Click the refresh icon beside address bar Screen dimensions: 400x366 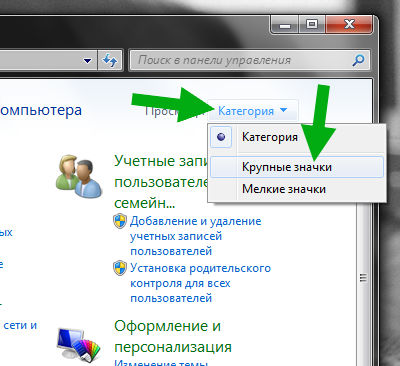[110, 61]
